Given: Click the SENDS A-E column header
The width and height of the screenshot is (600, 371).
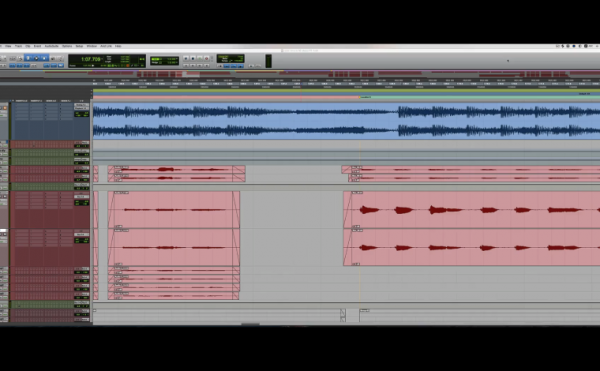Looking at the screenshot, I should click(51, 101).
